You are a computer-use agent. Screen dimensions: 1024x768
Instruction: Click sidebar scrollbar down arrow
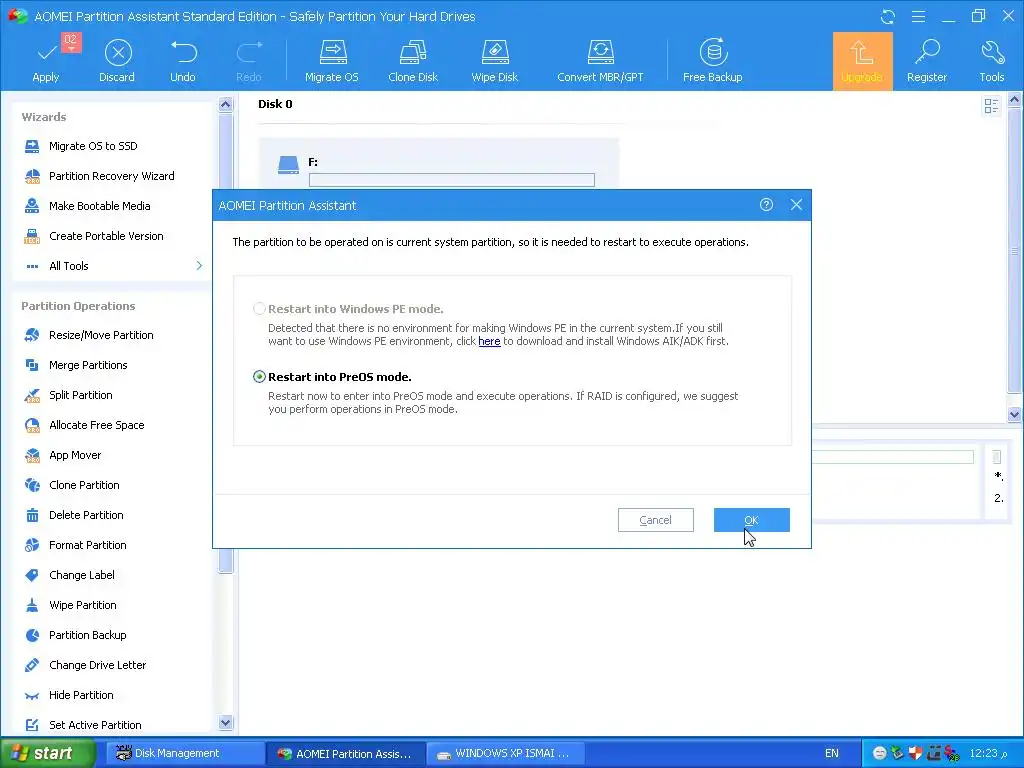pos(225,722)
